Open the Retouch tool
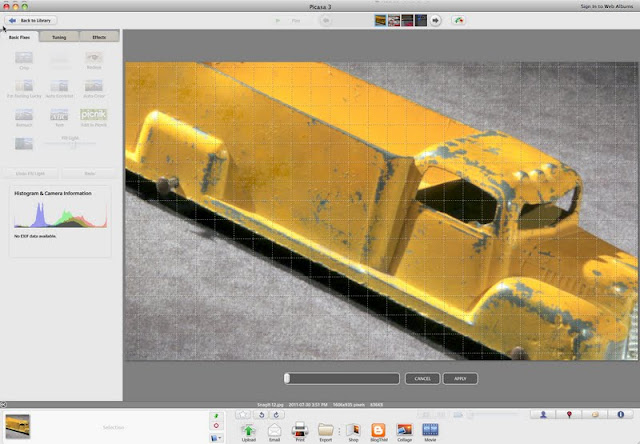Image resolution: width=640 pixels, height=444 pixels. pos(24,115)
